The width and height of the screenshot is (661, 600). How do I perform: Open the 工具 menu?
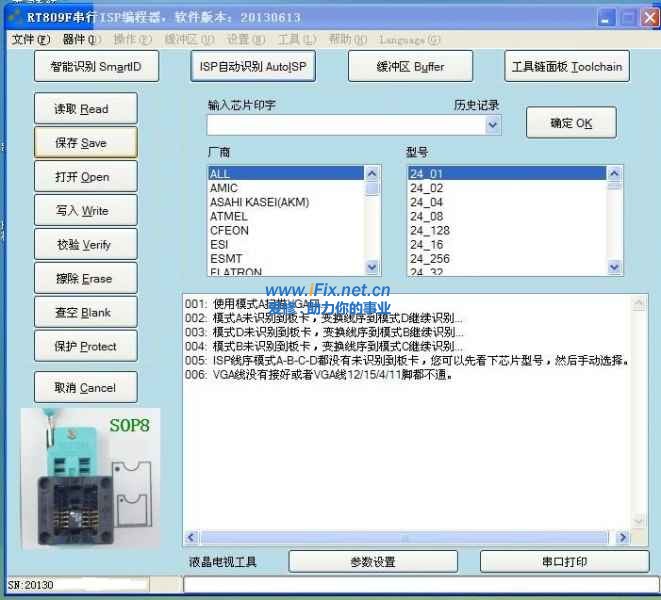tap(297, 40)
